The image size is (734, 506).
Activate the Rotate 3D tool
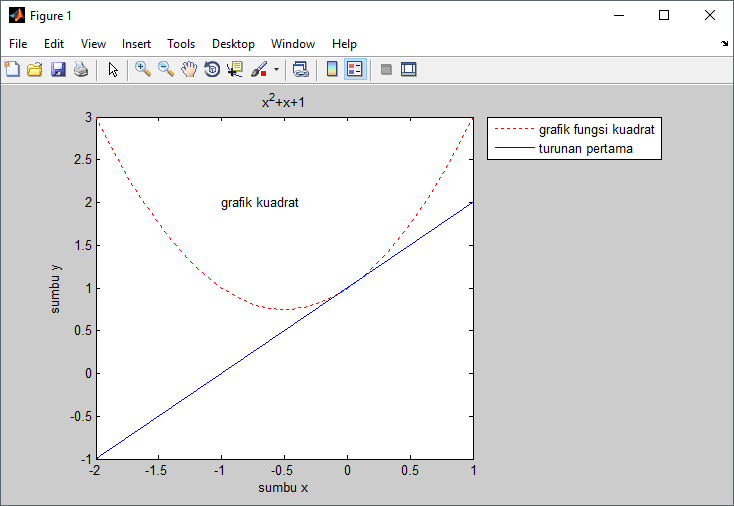[212, 69]
